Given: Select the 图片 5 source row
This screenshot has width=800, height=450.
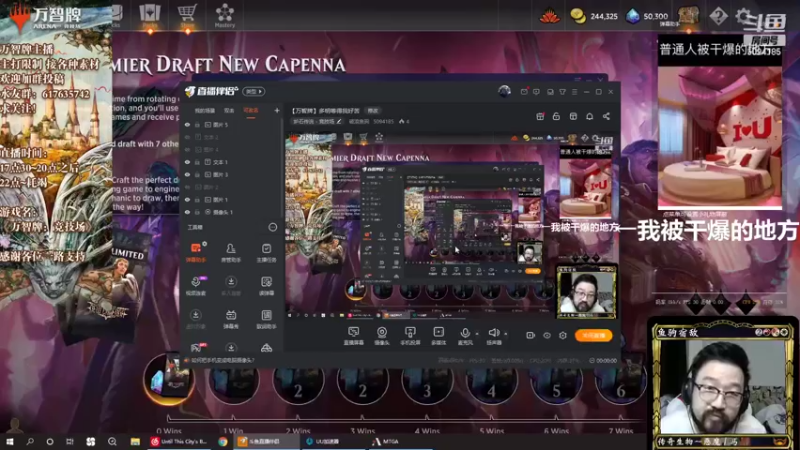Looking at the screenshot, I should coord(232,124).
